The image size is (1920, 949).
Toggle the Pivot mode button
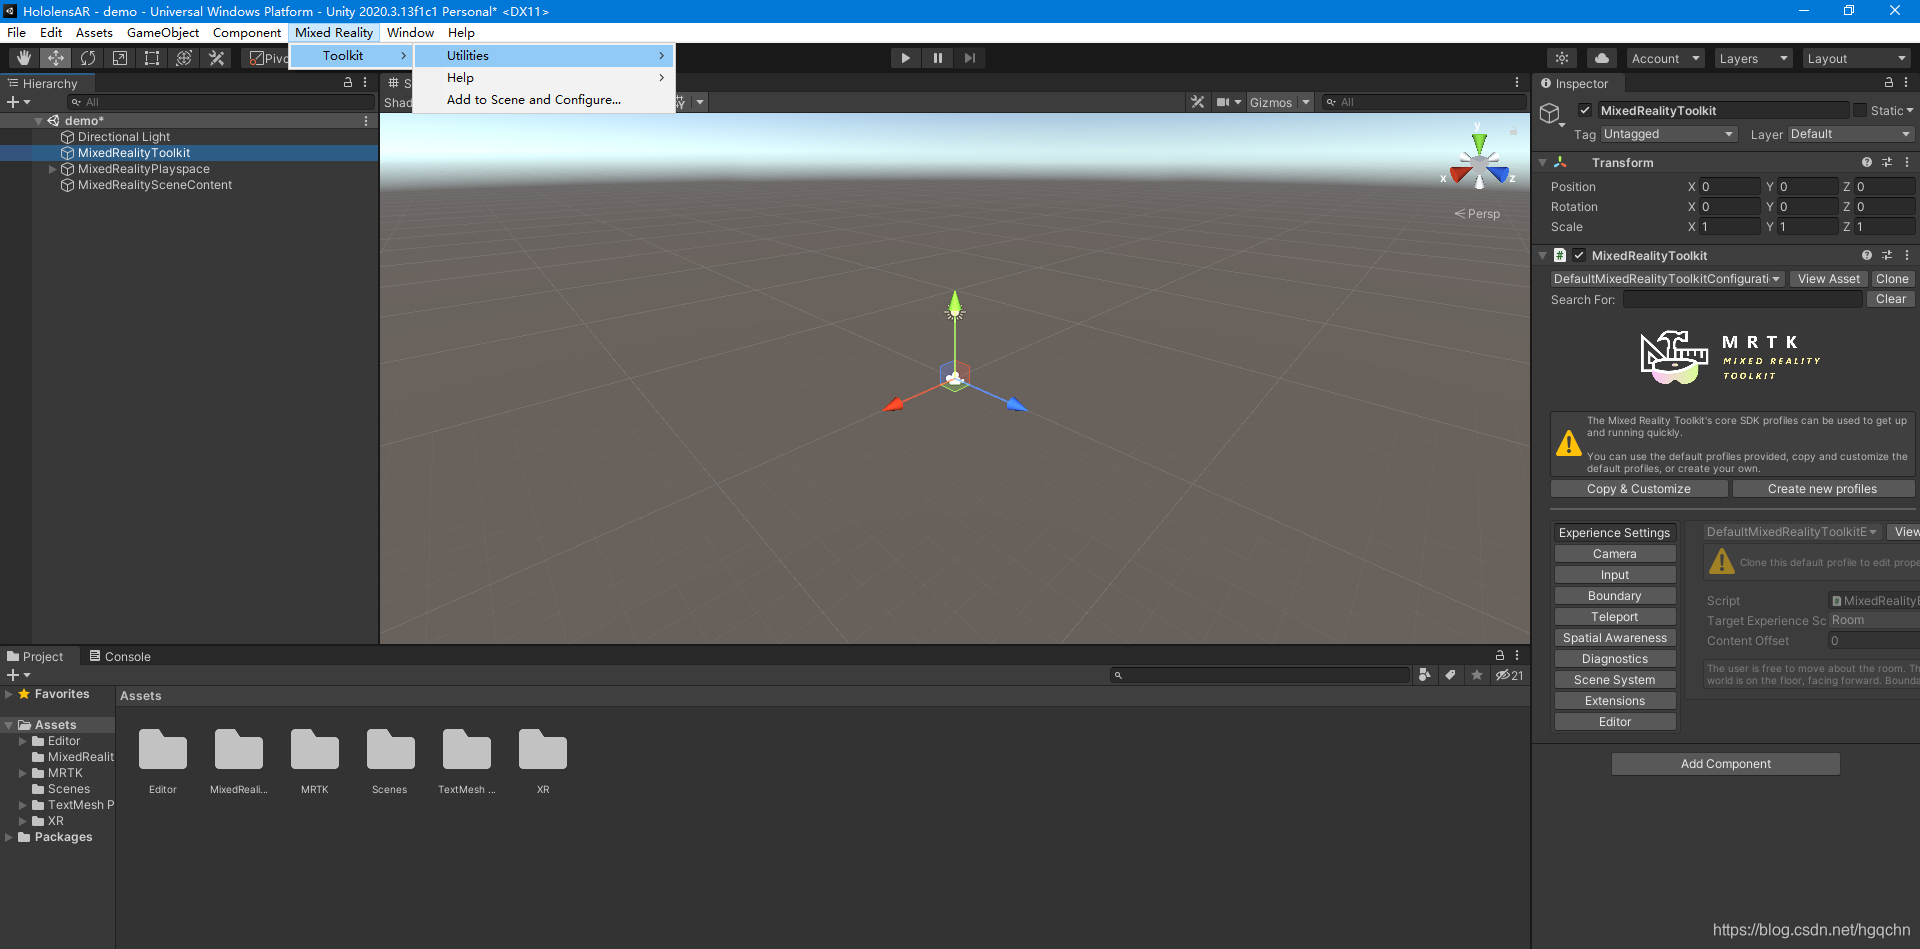[266, 57]
